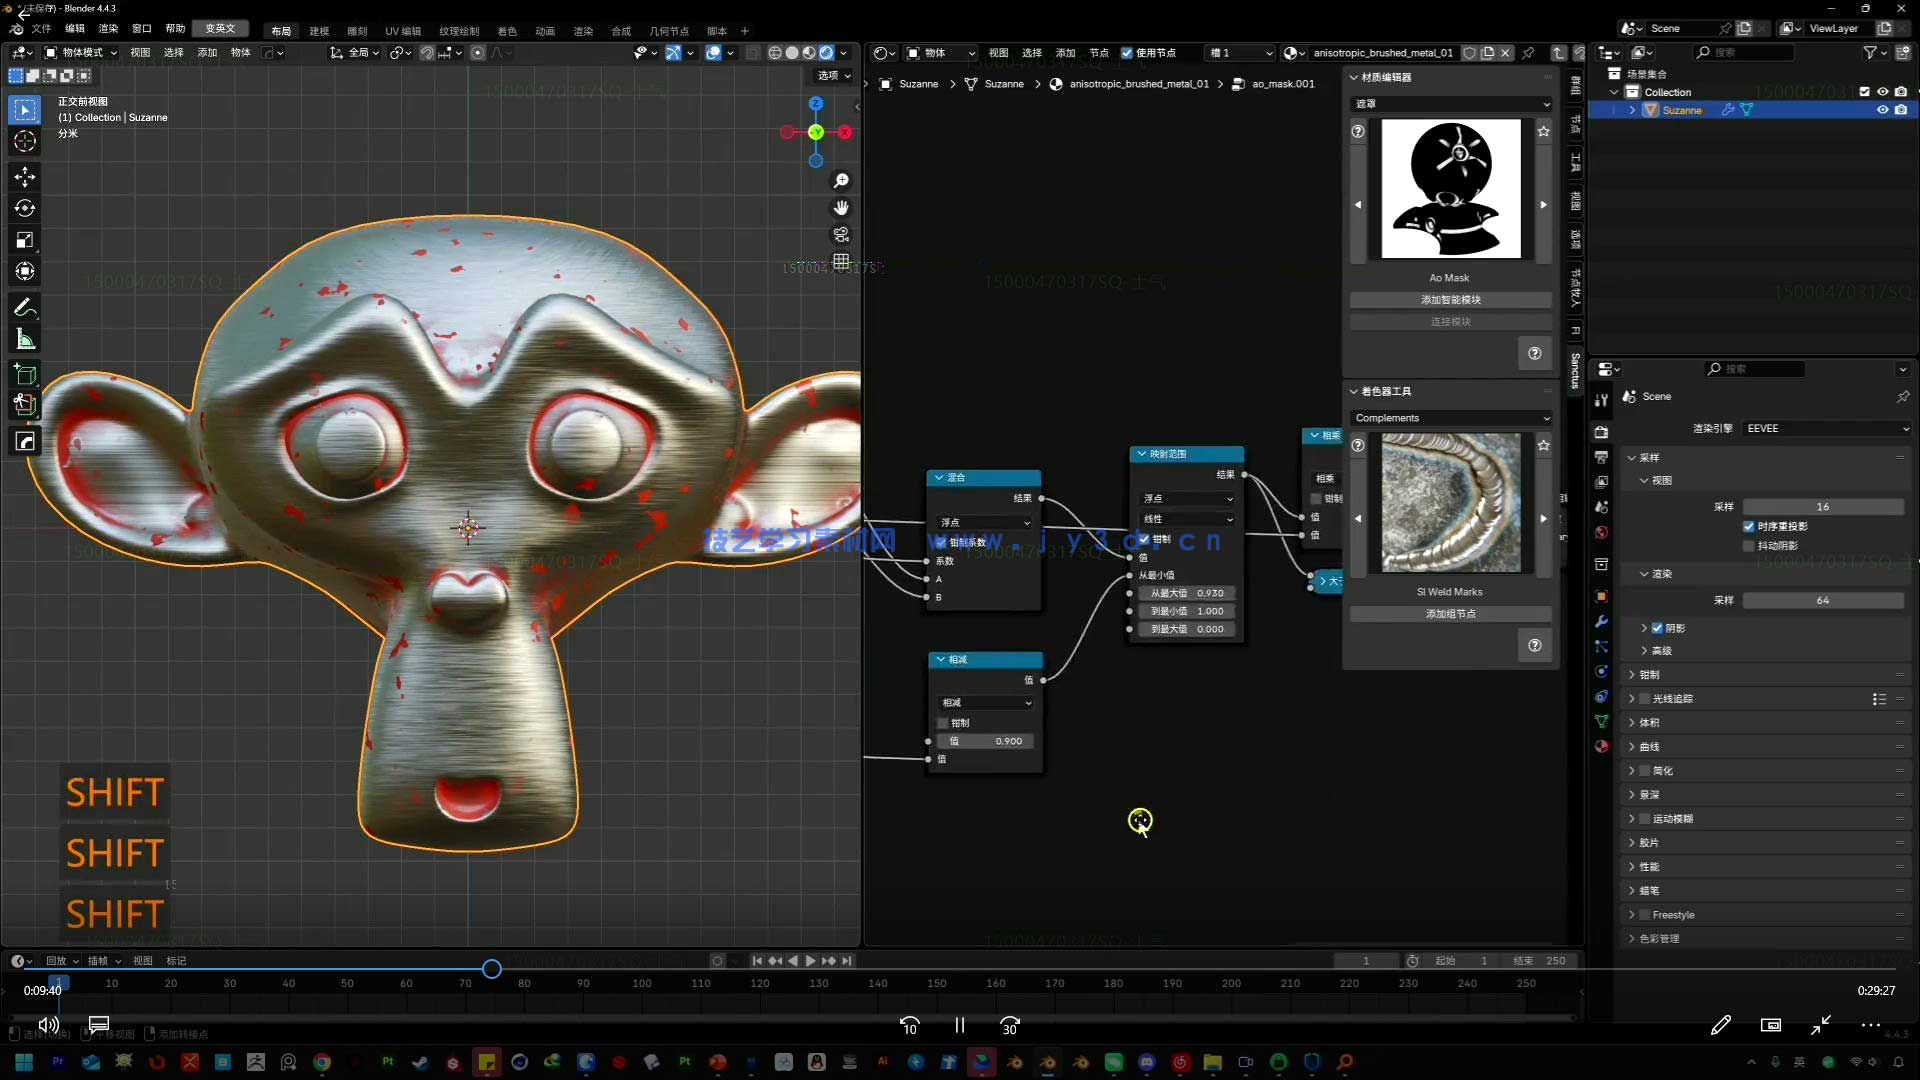This screenshot has height=1080, width=1920.
Task: Click the 3D cursor tool
Action: tap(25, 141)
